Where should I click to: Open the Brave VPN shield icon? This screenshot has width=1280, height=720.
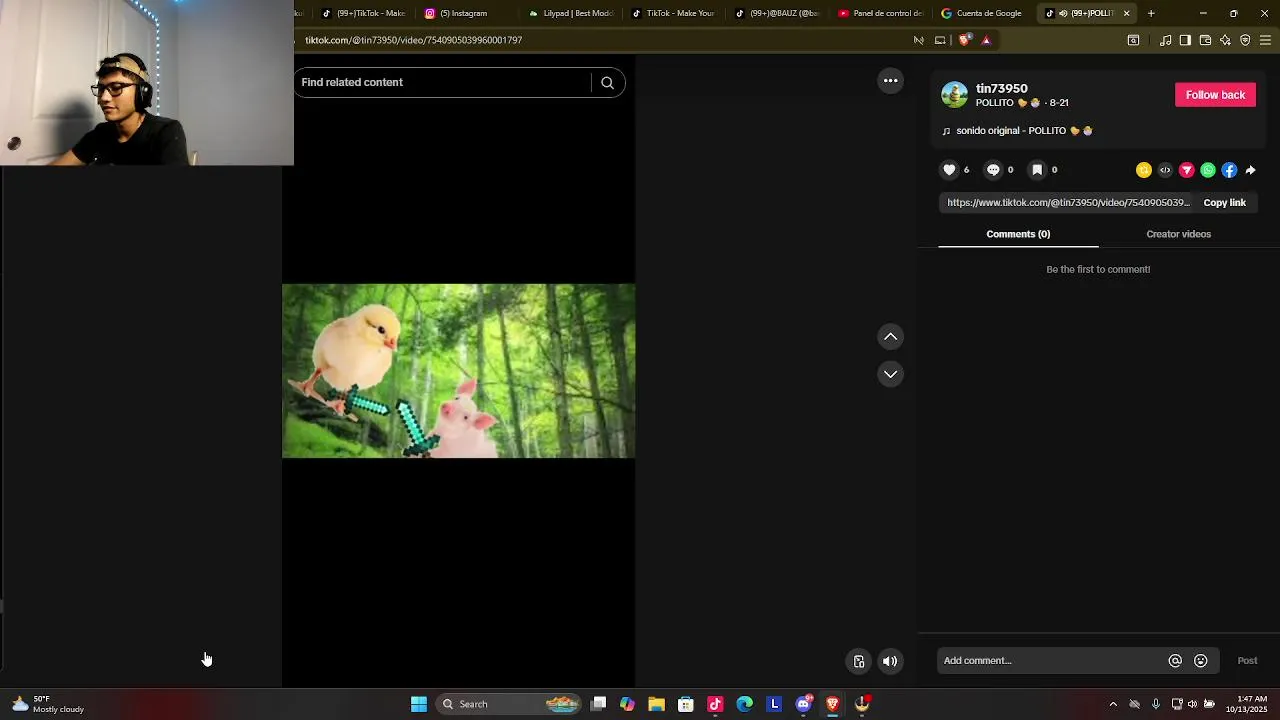(x=1245, y=40)
